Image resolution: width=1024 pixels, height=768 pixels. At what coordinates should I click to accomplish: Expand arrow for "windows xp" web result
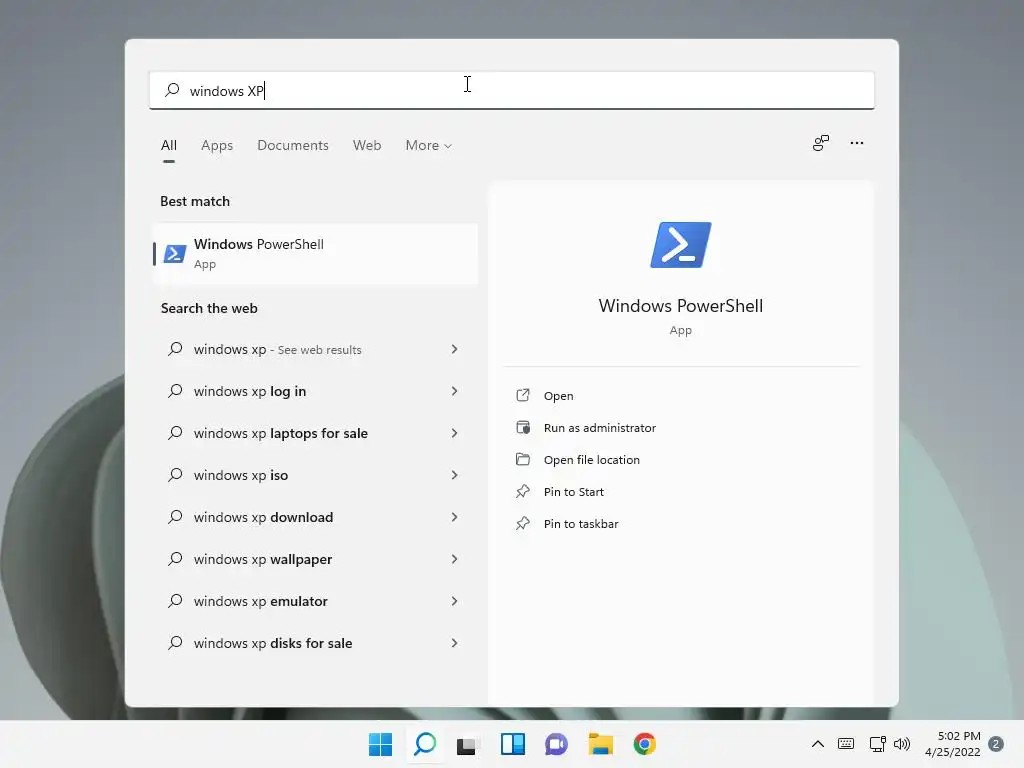point(455,349)
